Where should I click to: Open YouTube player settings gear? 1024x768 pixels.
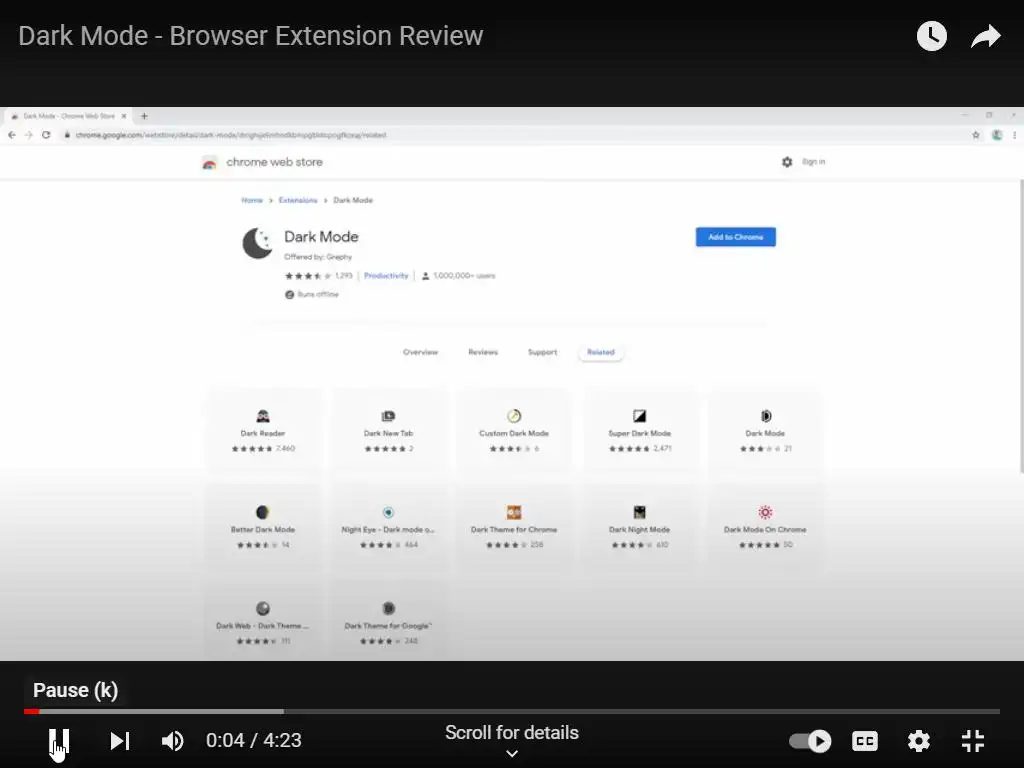pos(918,741)
